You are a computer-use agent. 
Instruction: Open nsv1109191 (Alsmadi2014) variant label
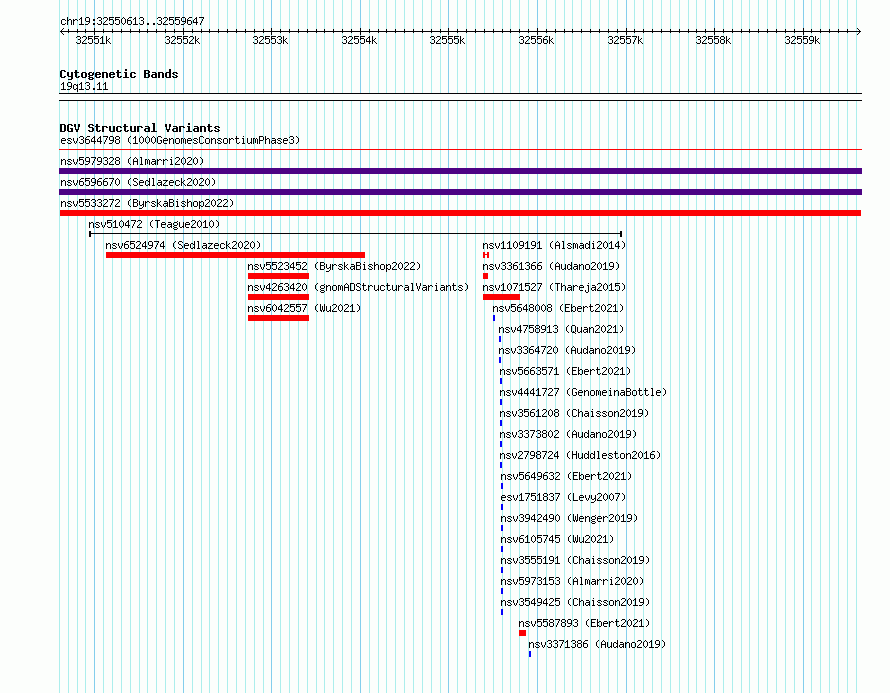[x=554, y=245]
